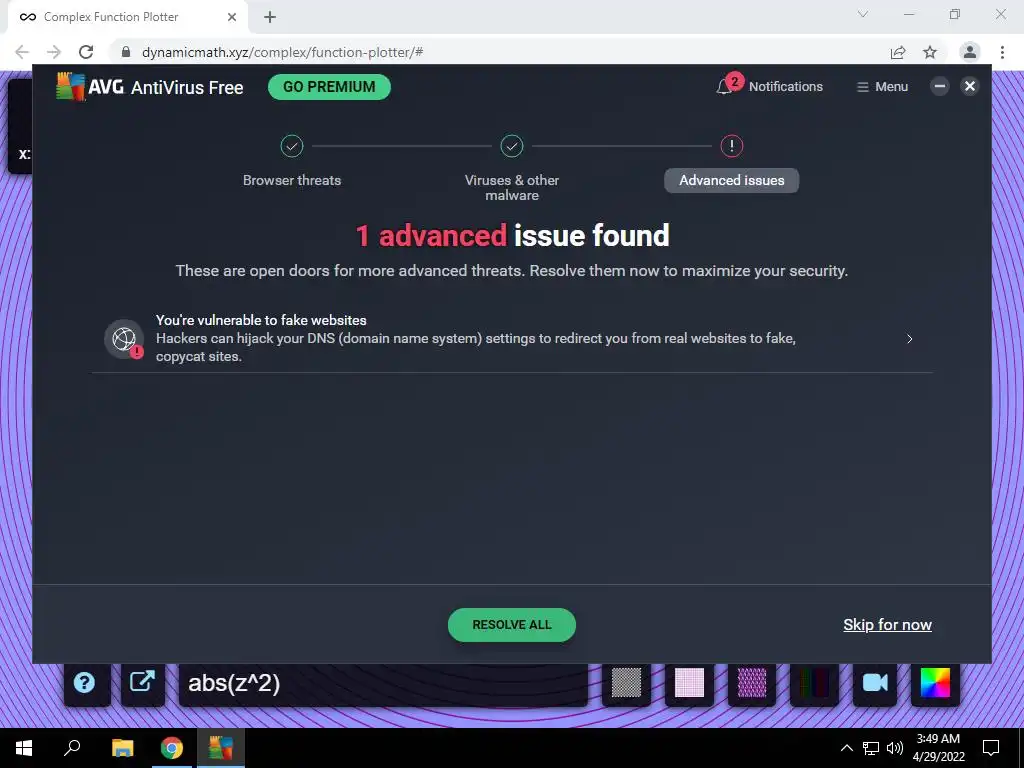Click the RESOLVE ALL button

(512, 625)
